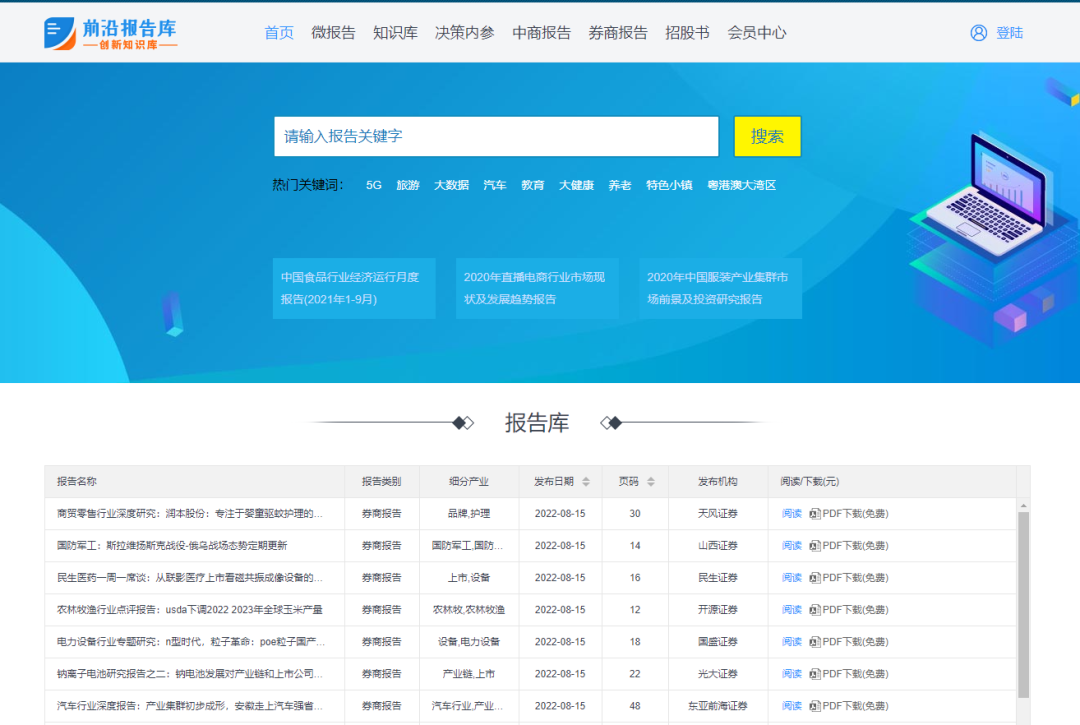Click the PDF下载 icon for the 电力设备 report
1080x725 pixels.
click(x=816, y=641)
